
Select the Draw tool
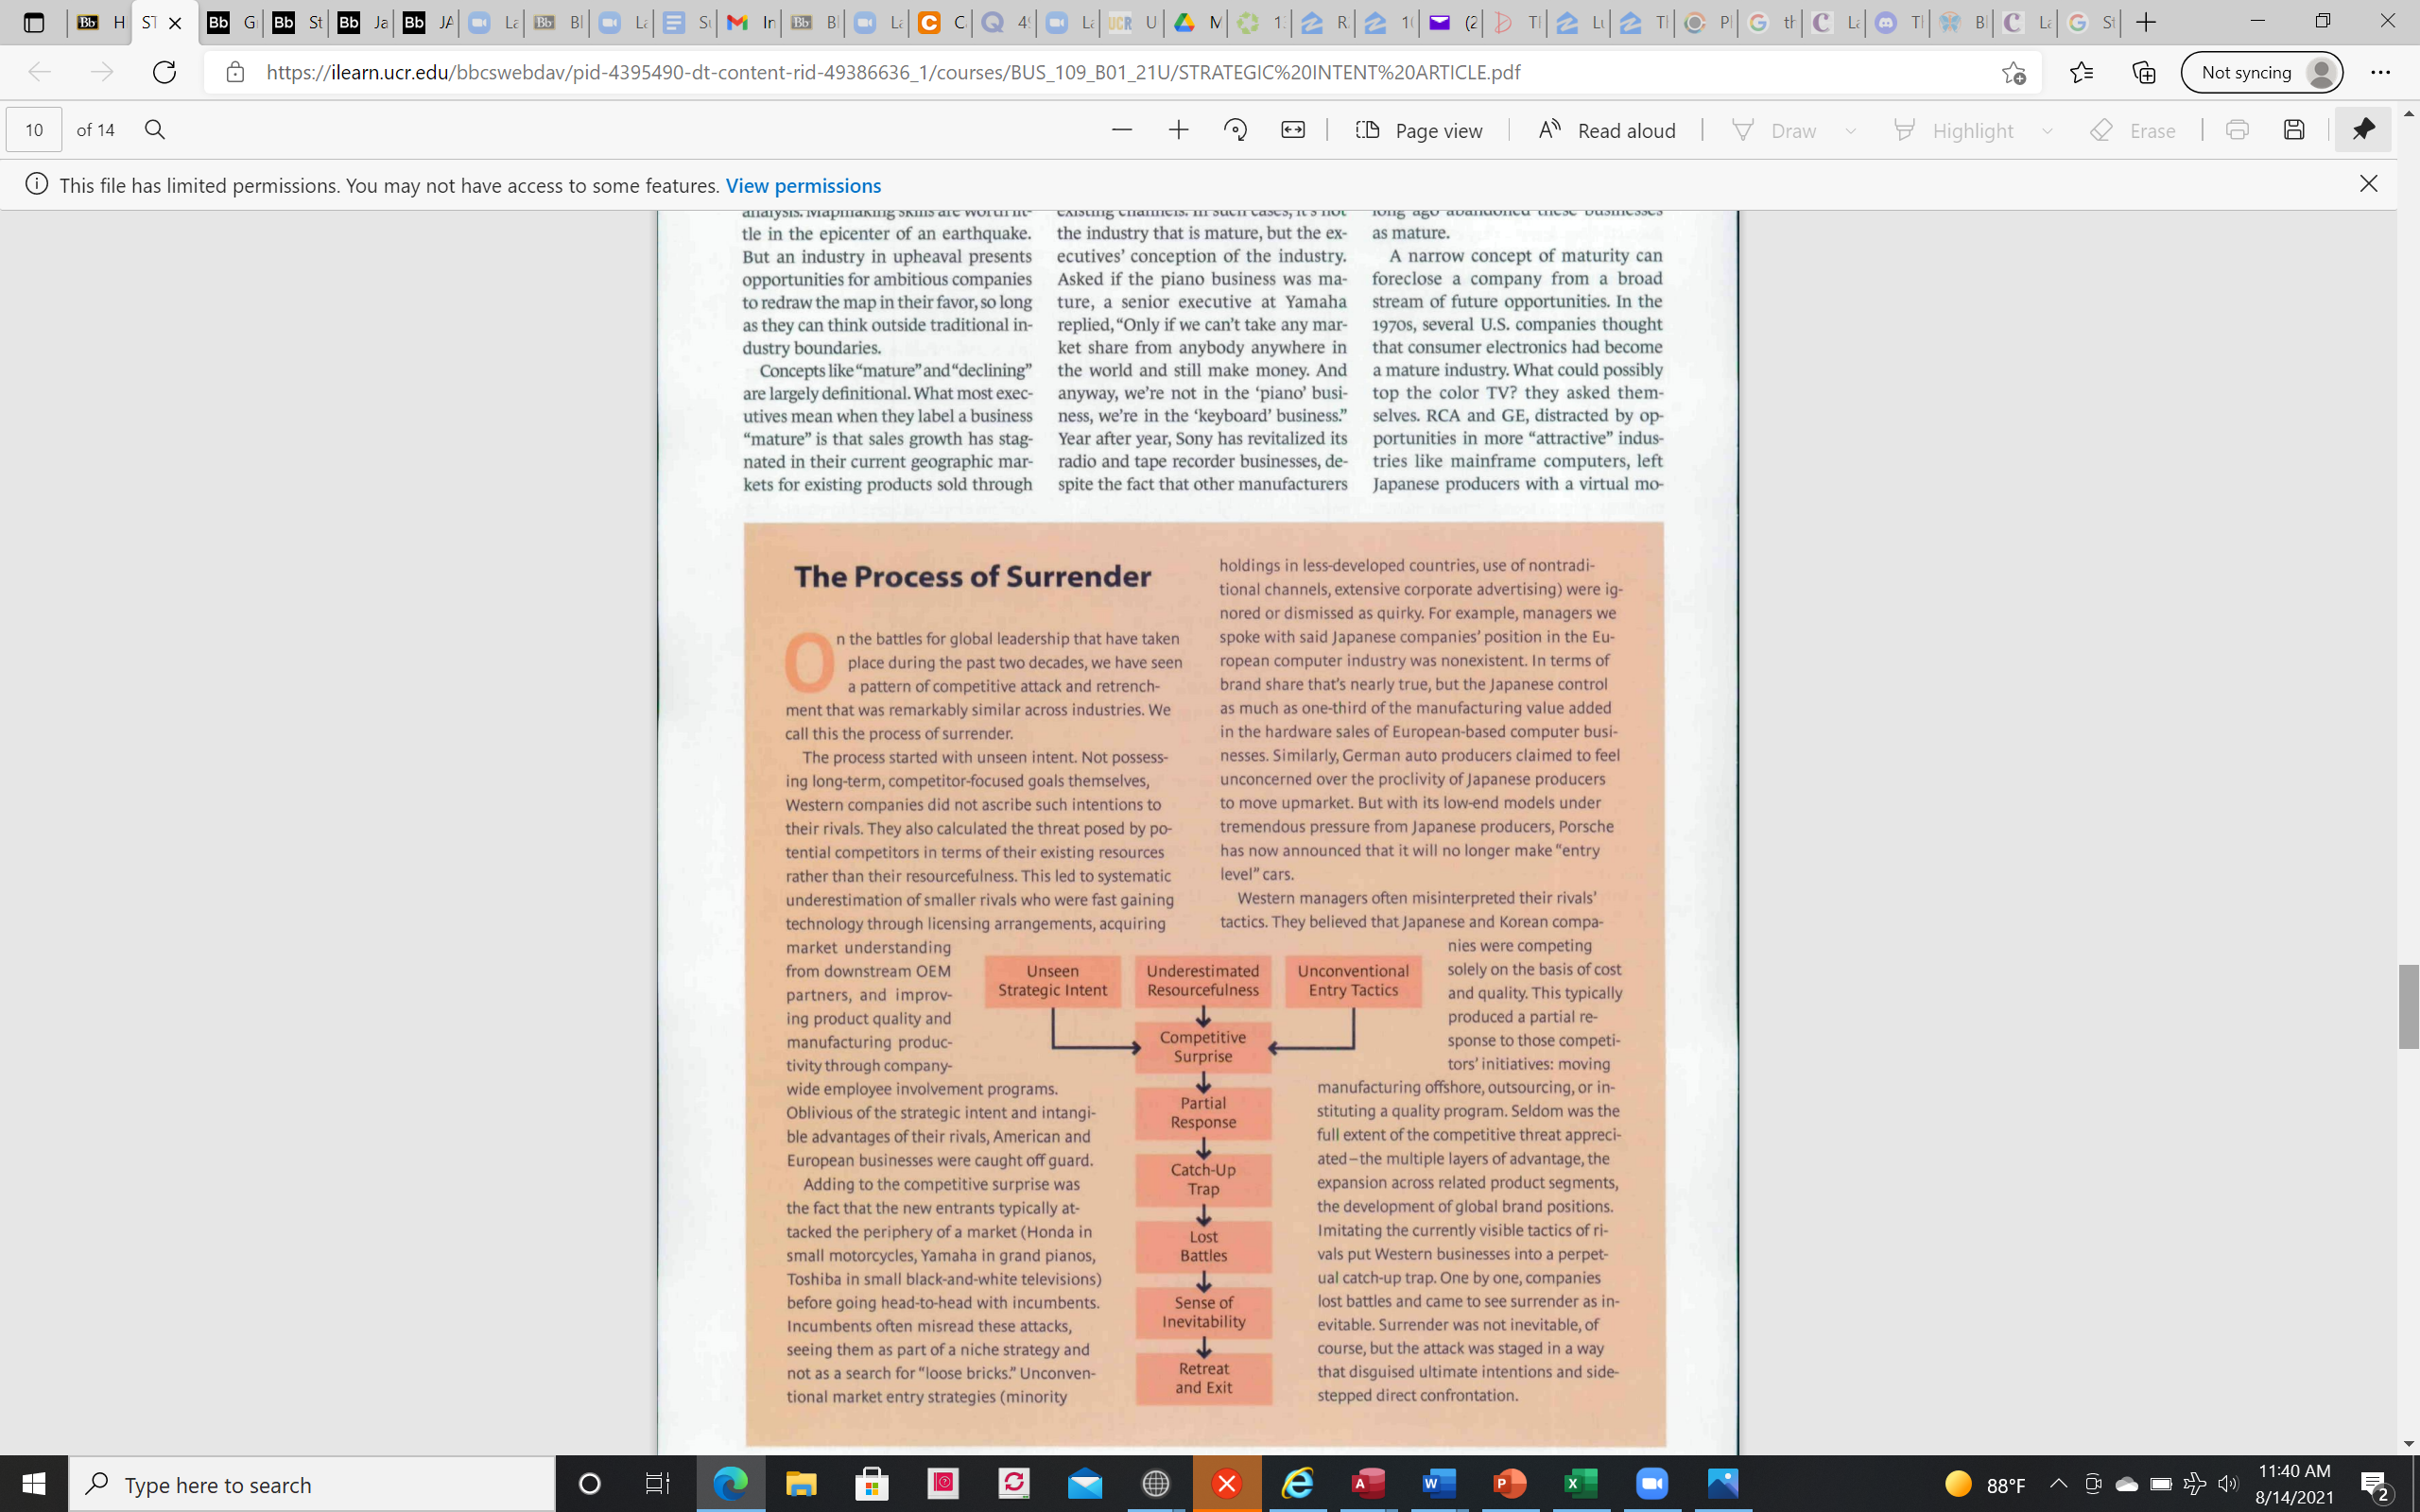click(1773, 130)
